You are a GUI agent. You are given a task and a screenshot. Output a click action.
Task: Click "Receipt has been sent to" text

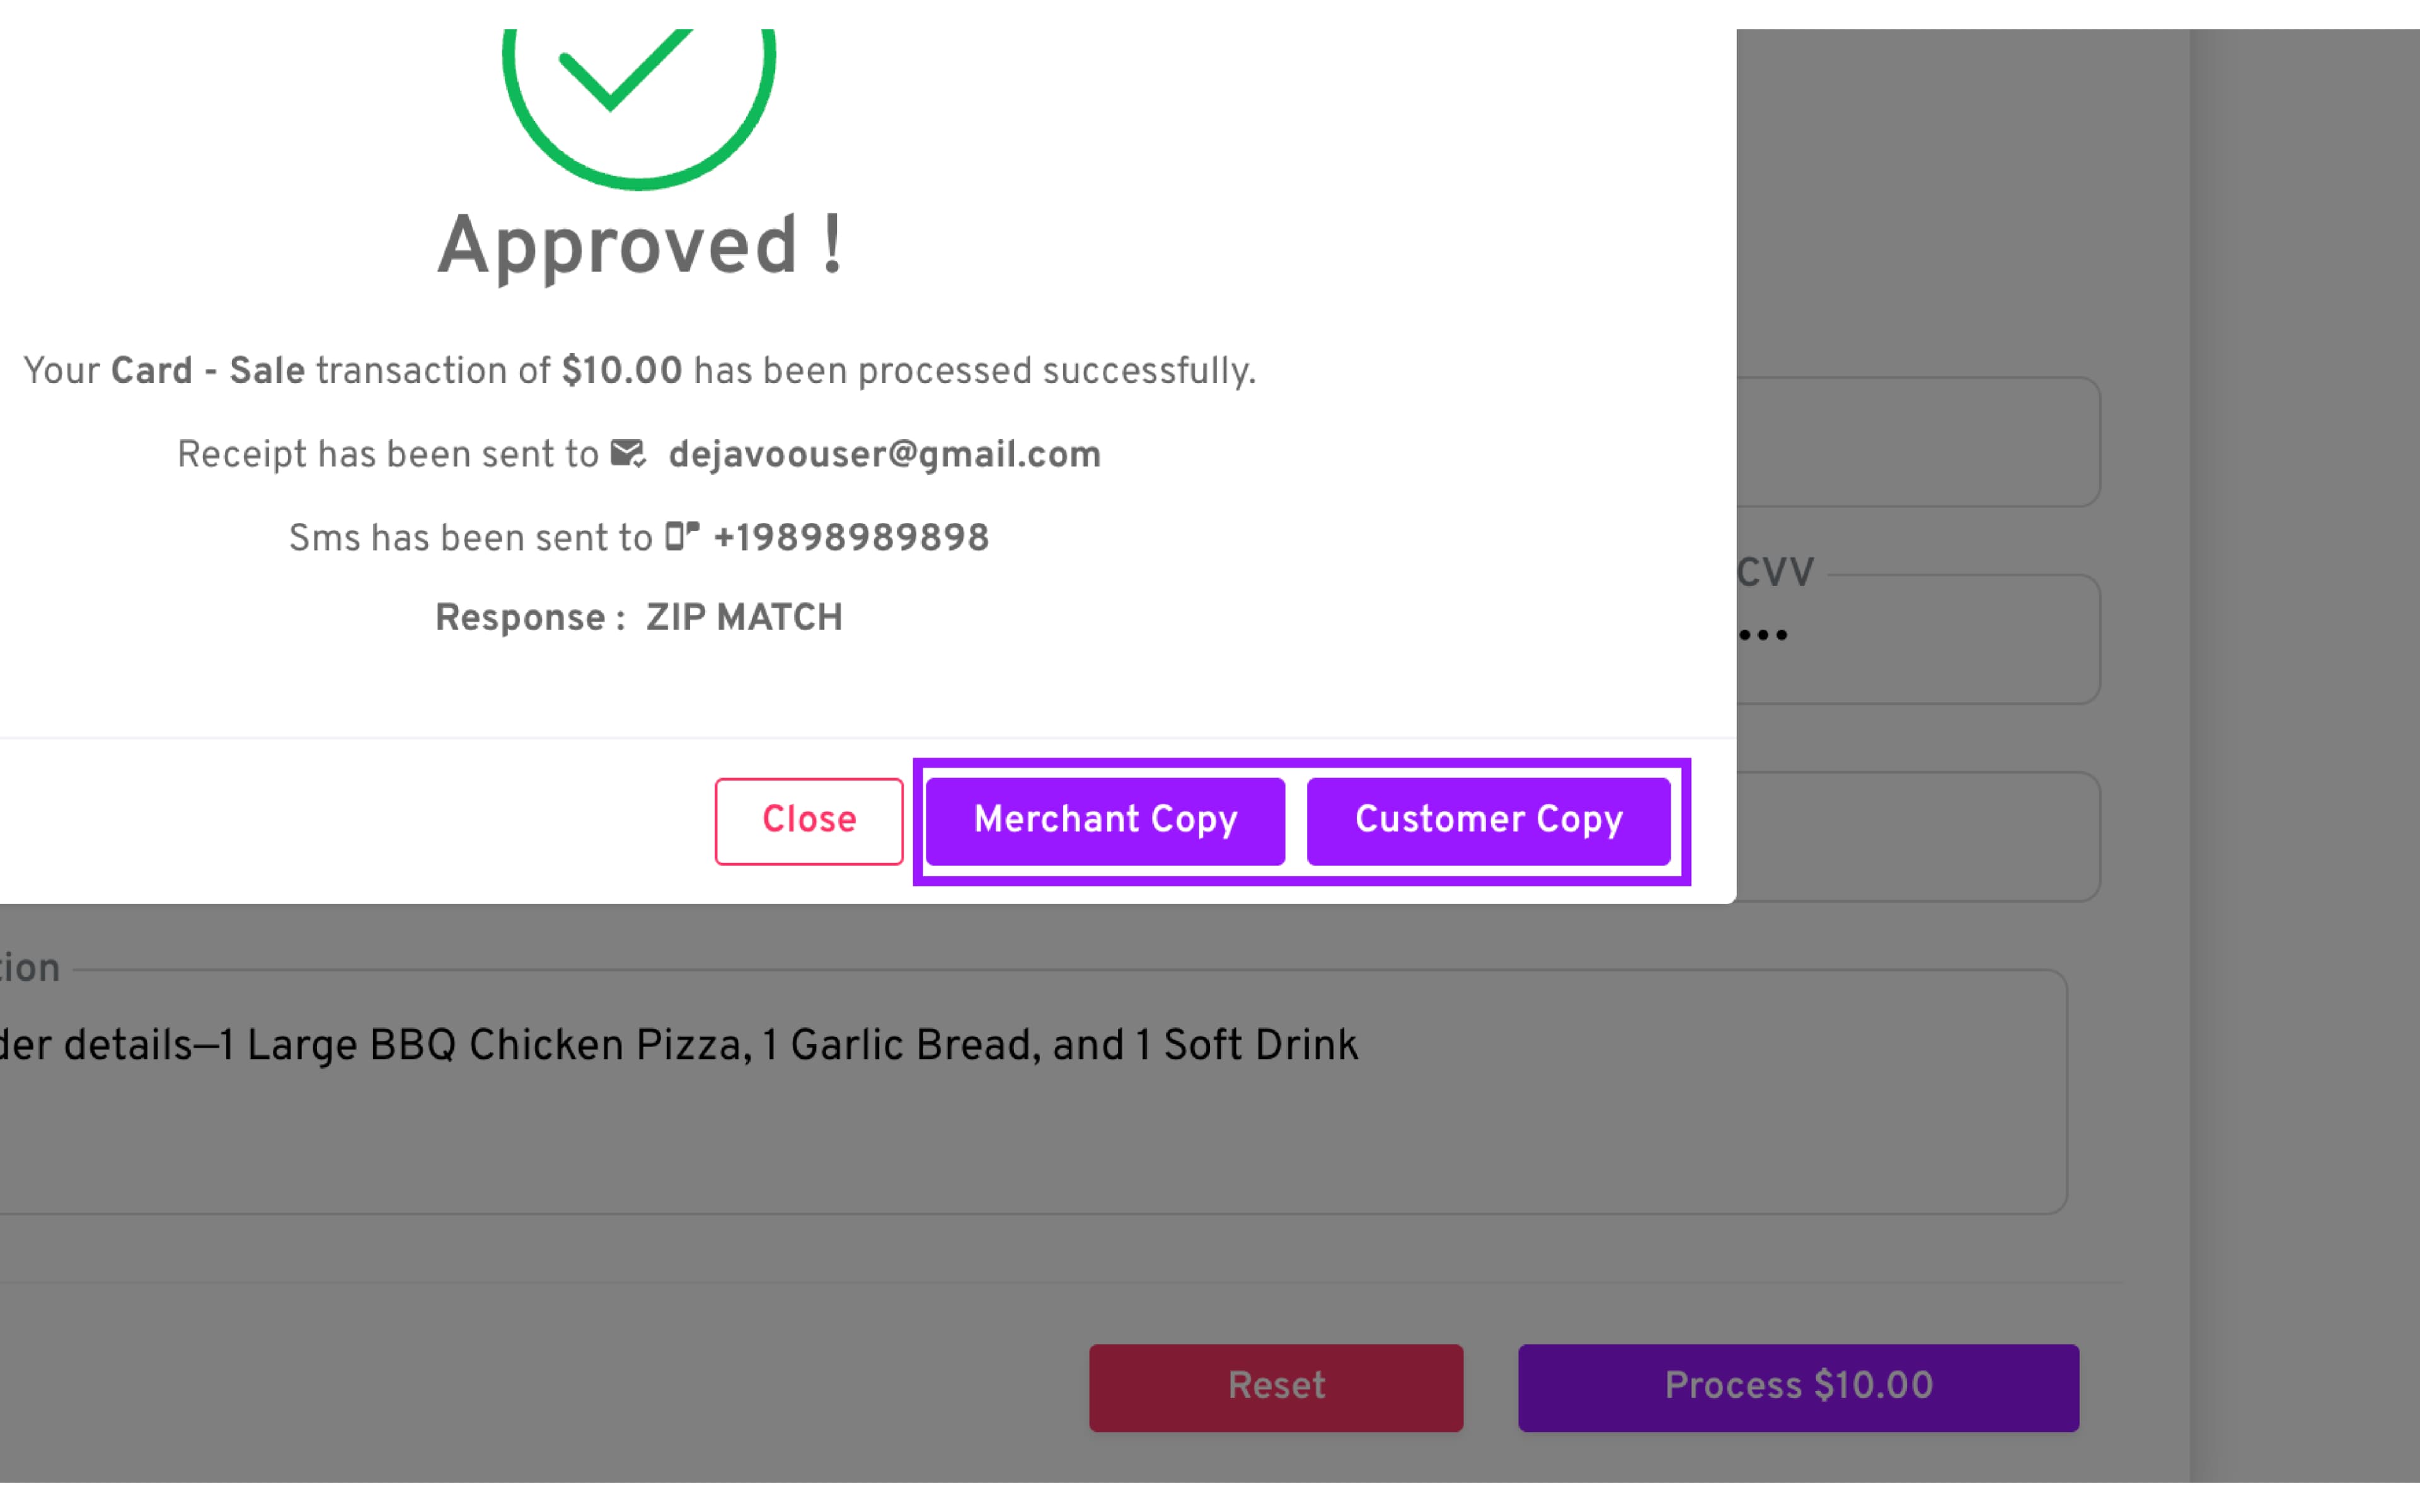[x=387, y=455]
